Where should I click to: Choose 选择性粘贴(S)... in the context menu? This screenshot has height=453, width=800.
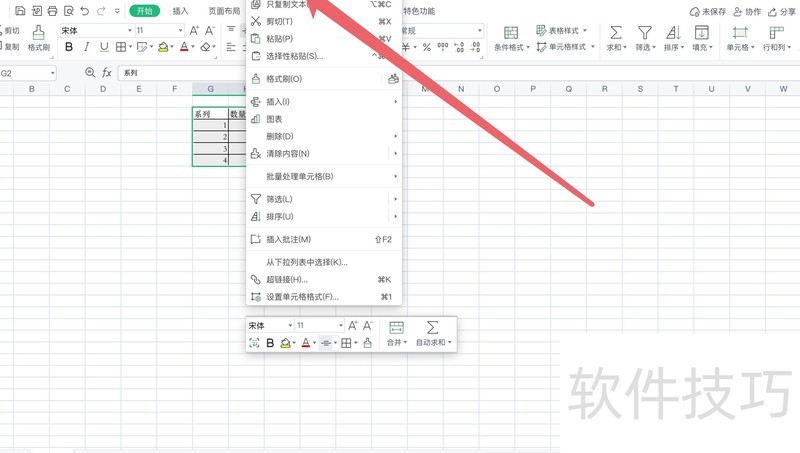pyautogui.click(x=324, y=56)
